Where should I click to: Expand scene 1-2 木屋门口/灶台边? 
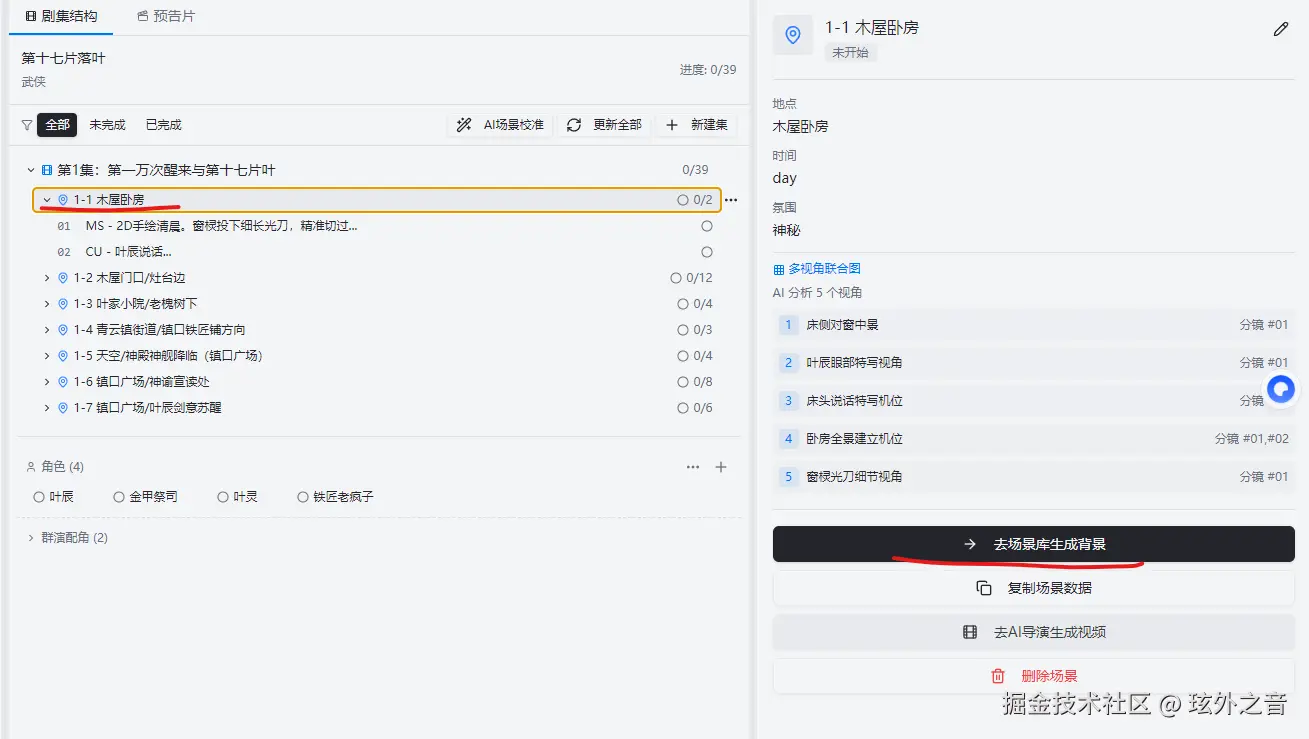(x=46, y=277)
